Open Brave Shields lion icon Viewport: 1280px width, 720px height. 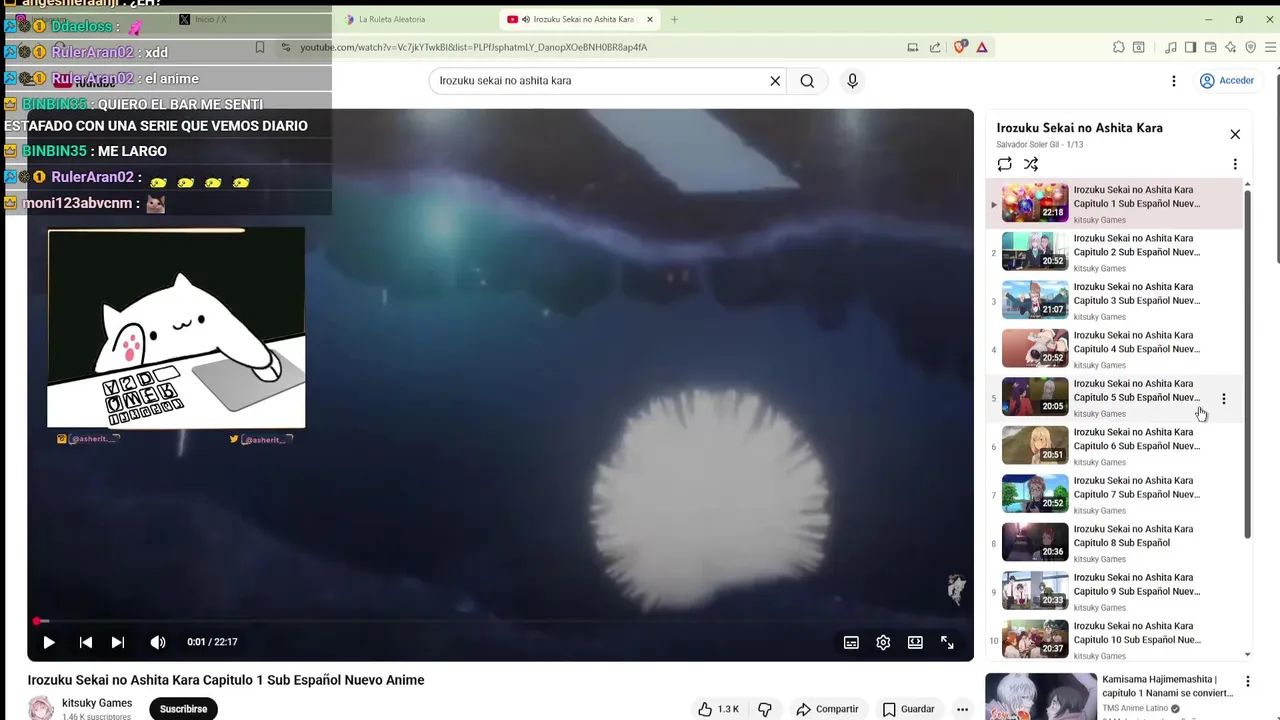[x=960, y=47]
